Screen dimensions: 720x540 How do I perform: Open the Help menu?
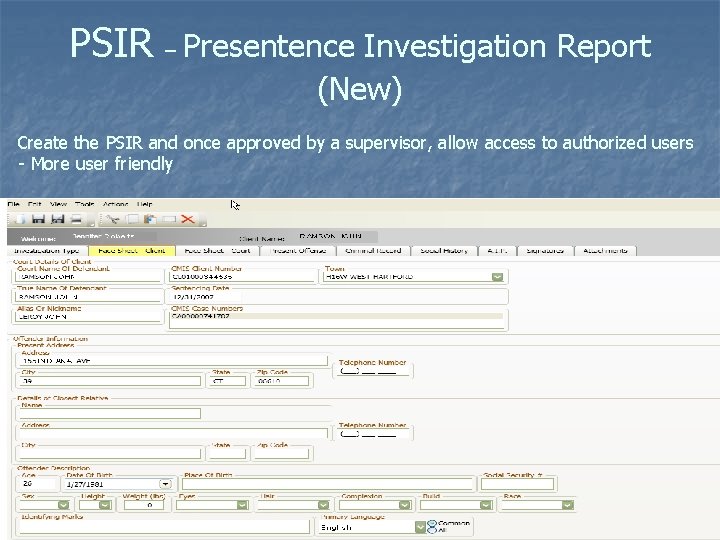click(x=145, y=204)
